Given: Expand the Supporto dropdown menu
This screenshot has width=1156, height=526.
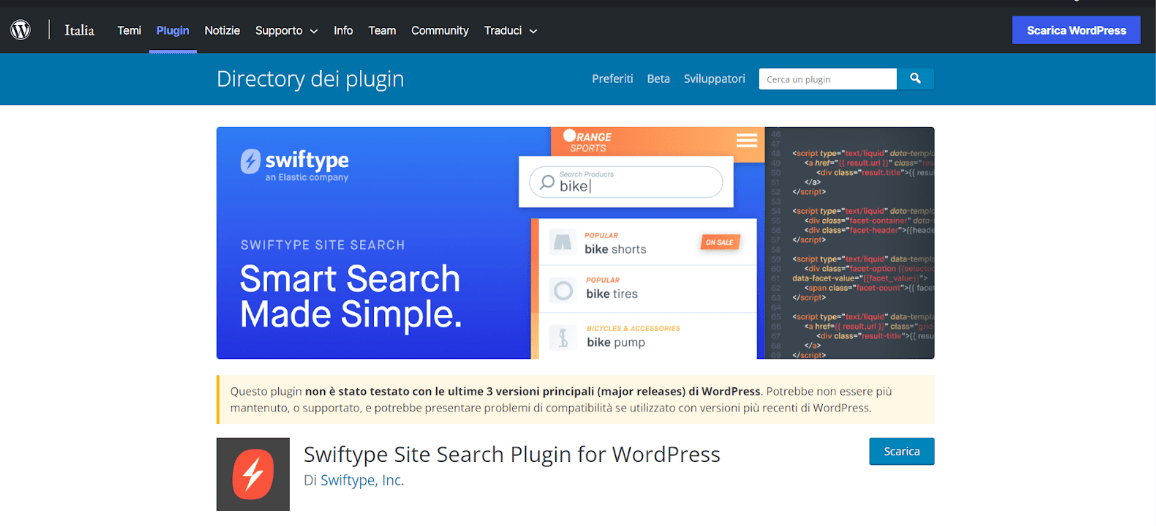Looking at the screenshot, I should tap(286, 30).
